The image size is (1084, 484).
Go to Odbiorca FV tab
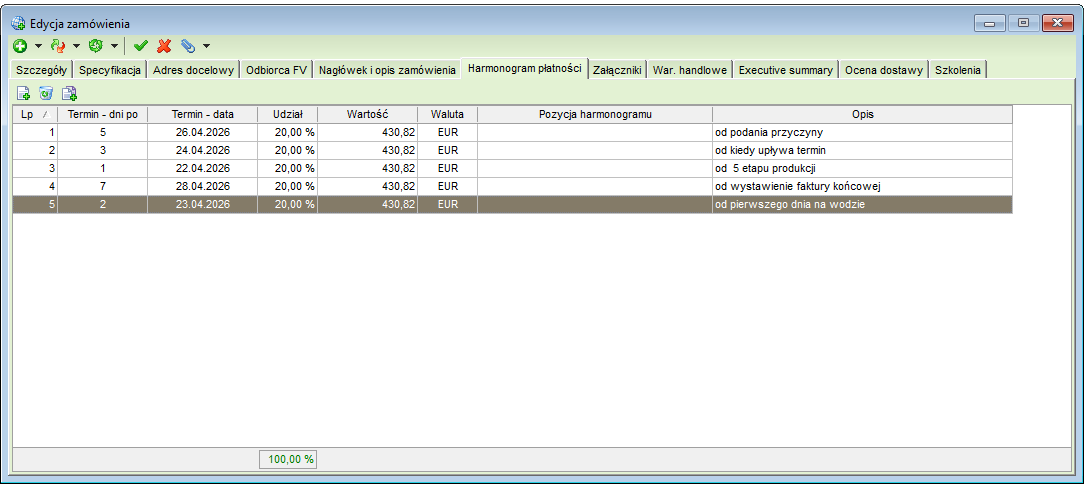tap(277, 70)
